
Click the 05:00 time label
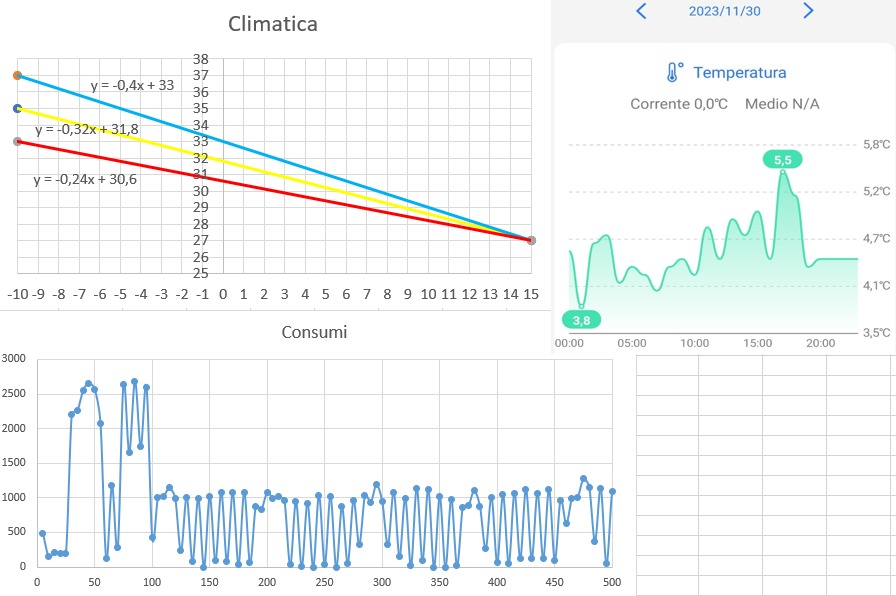[x=632, y=343]
